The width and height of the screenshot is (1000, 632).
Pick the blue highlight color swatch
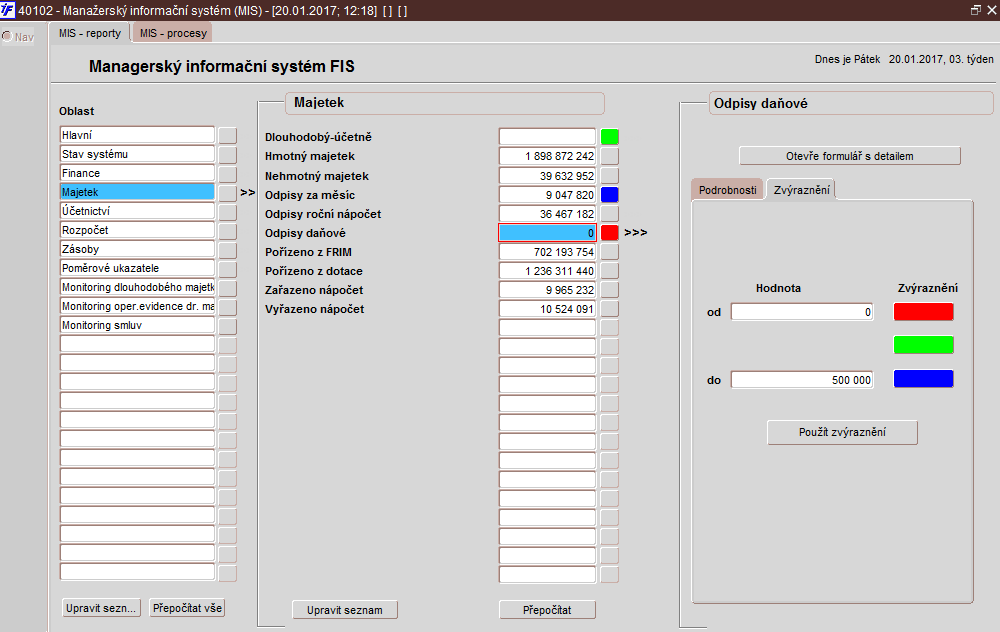pos(923,379)
